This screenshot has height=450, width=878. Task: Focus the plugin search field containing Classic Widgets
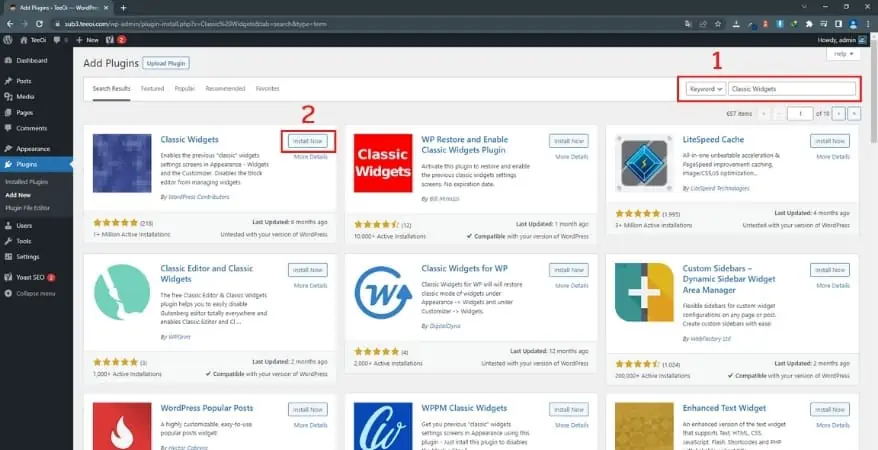[792, 89]
